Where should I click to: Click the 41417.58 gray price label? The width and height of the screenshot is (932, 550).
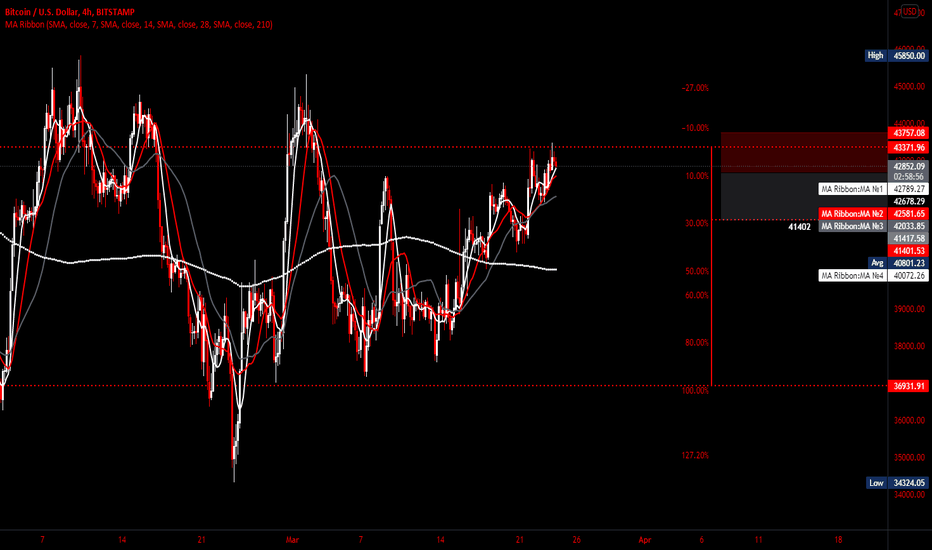(x=908, y=238)
